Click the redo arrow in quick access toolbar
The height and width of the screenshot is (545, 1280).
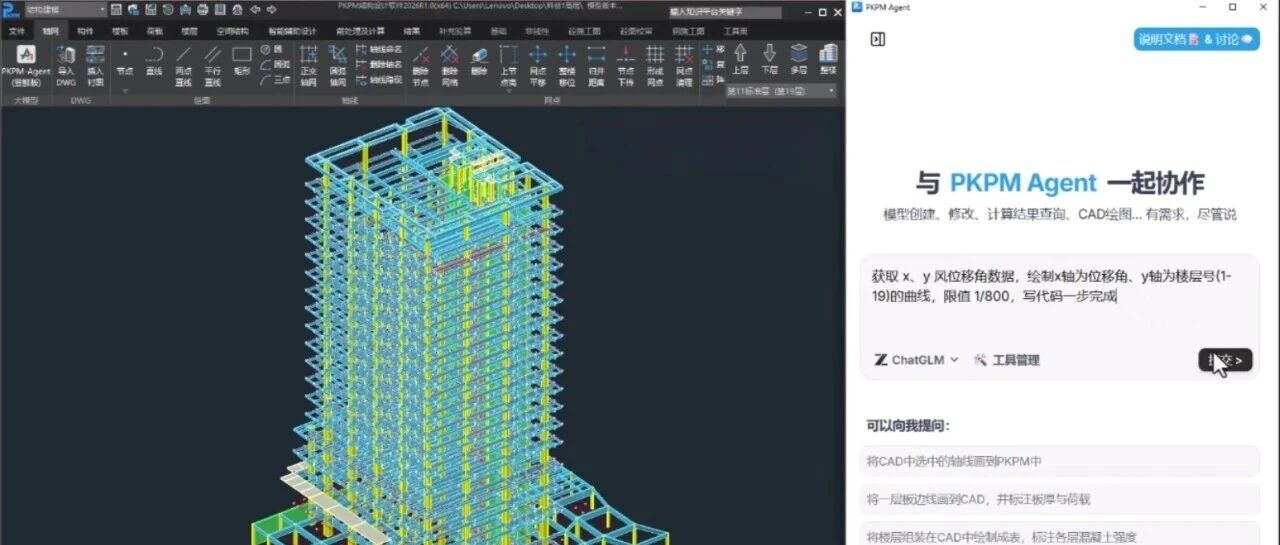click(x=271, y=10)
